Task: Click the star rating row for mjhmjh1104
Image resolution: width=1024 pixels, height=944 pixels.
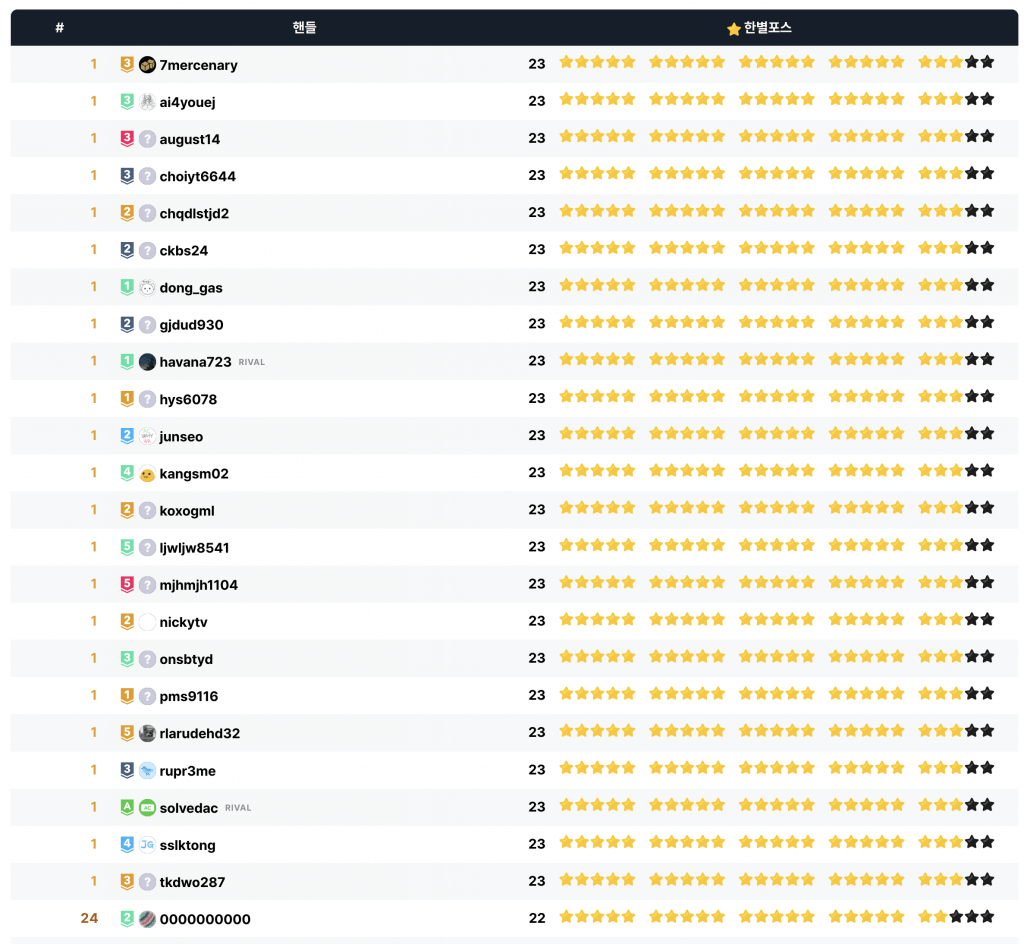Action: (776, 584)
